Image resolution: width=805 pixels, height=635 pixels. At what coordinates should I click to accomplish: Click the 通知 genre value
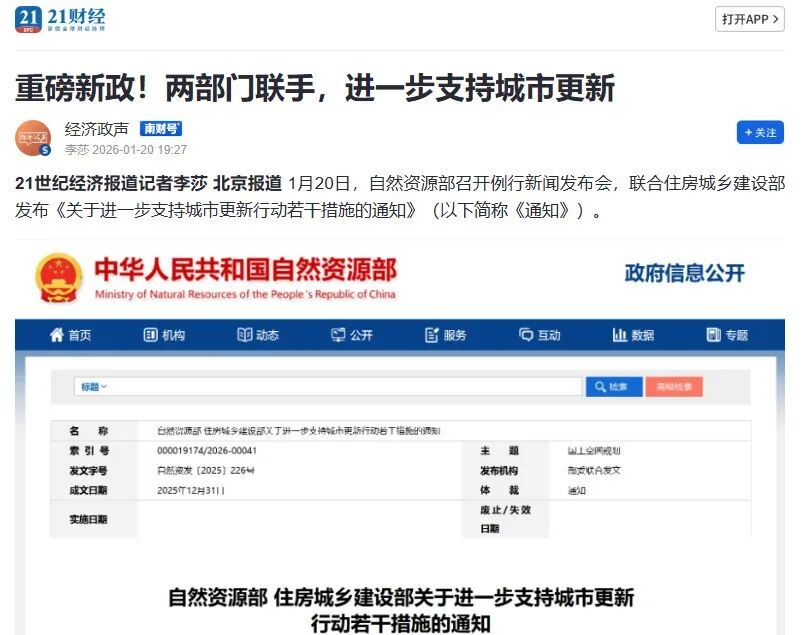(x=577, y=490)
